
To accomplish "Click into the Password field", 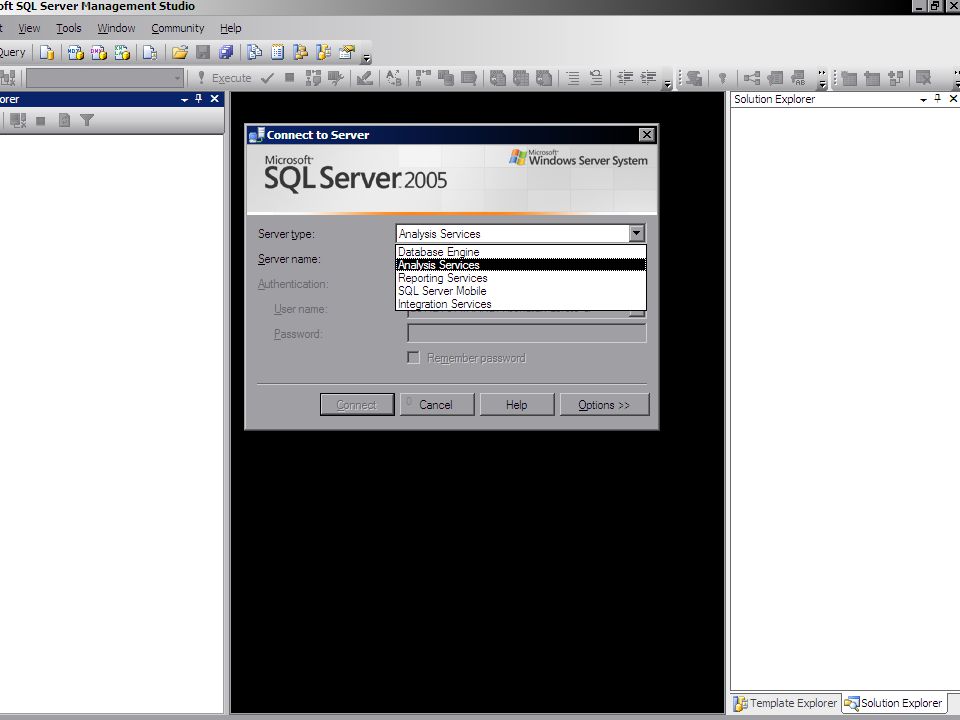I will point(527,333).
